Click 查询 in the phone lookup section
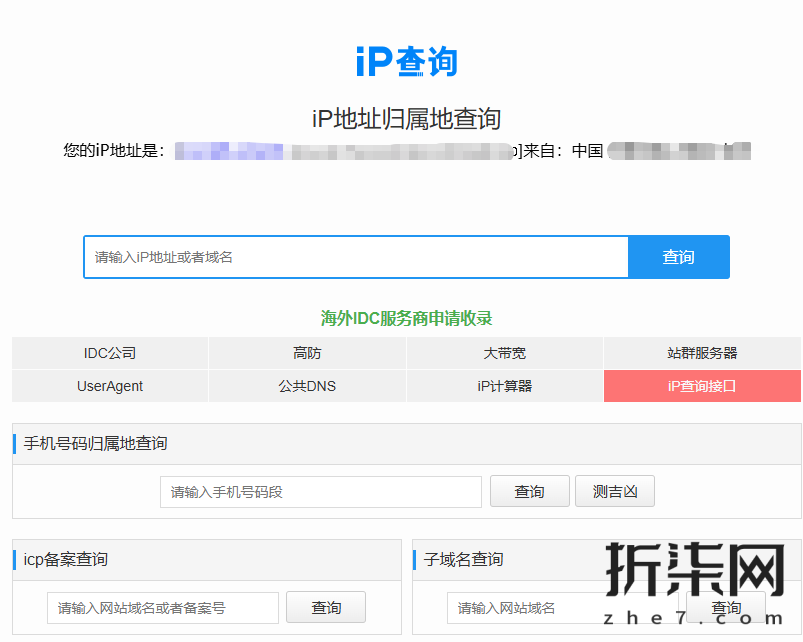Viewport: 803px width, 642px height. tap(529, 491)
